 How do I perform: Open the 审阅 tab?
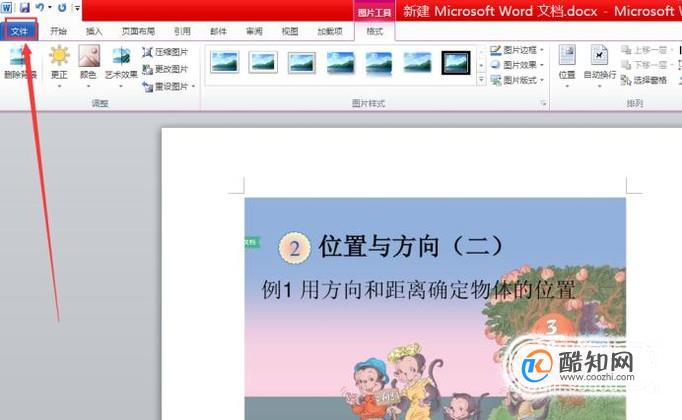(x=254, y=31)
